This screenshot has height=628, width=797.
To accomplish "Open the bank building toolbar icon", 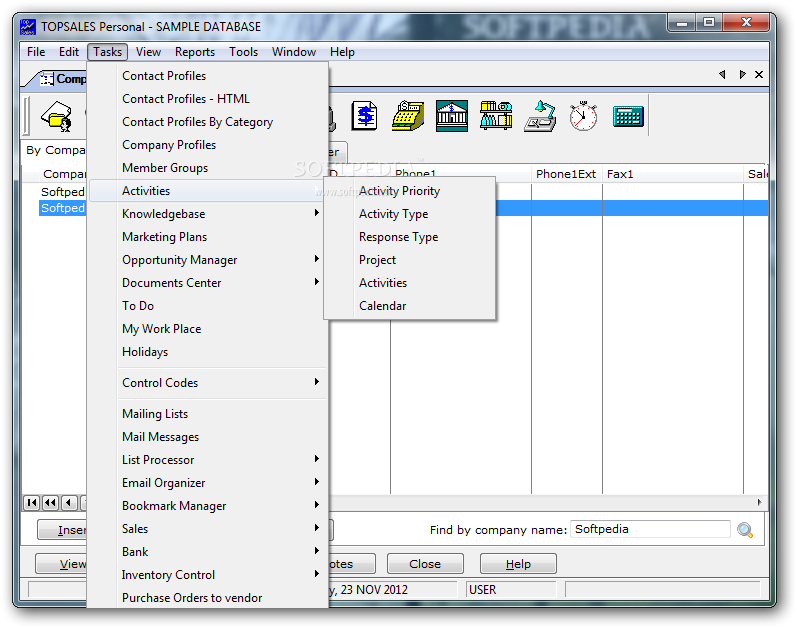I will (x=452, y=116).
